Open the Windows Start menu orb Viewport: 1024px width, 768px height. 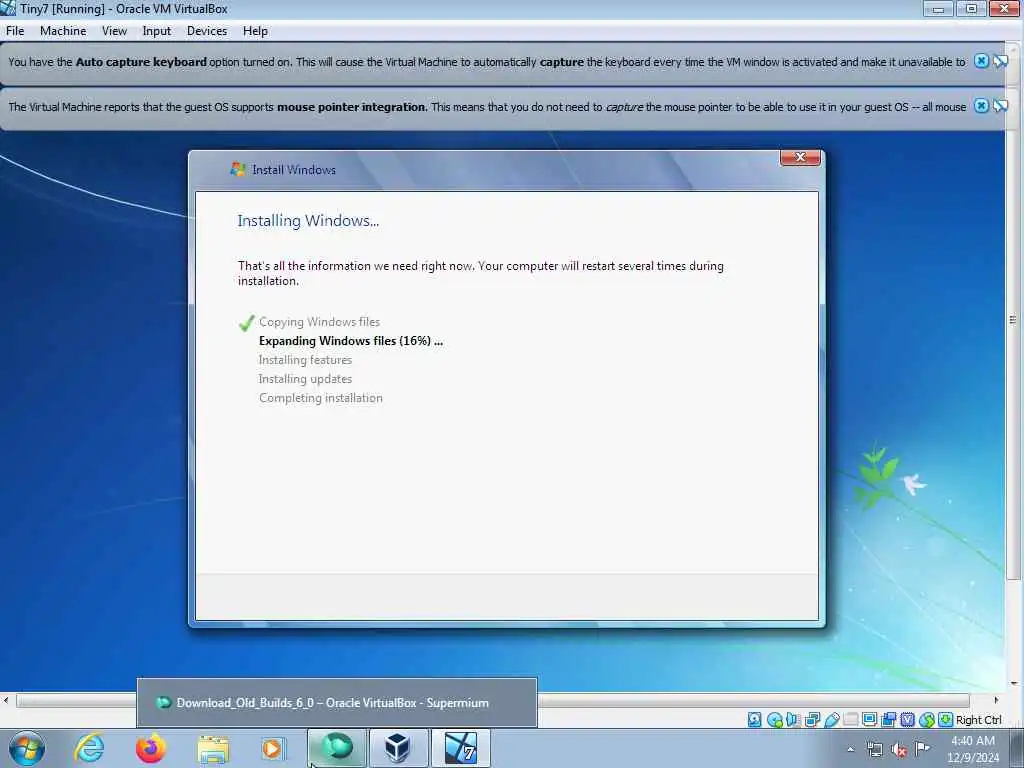click(x=27, y=748)
